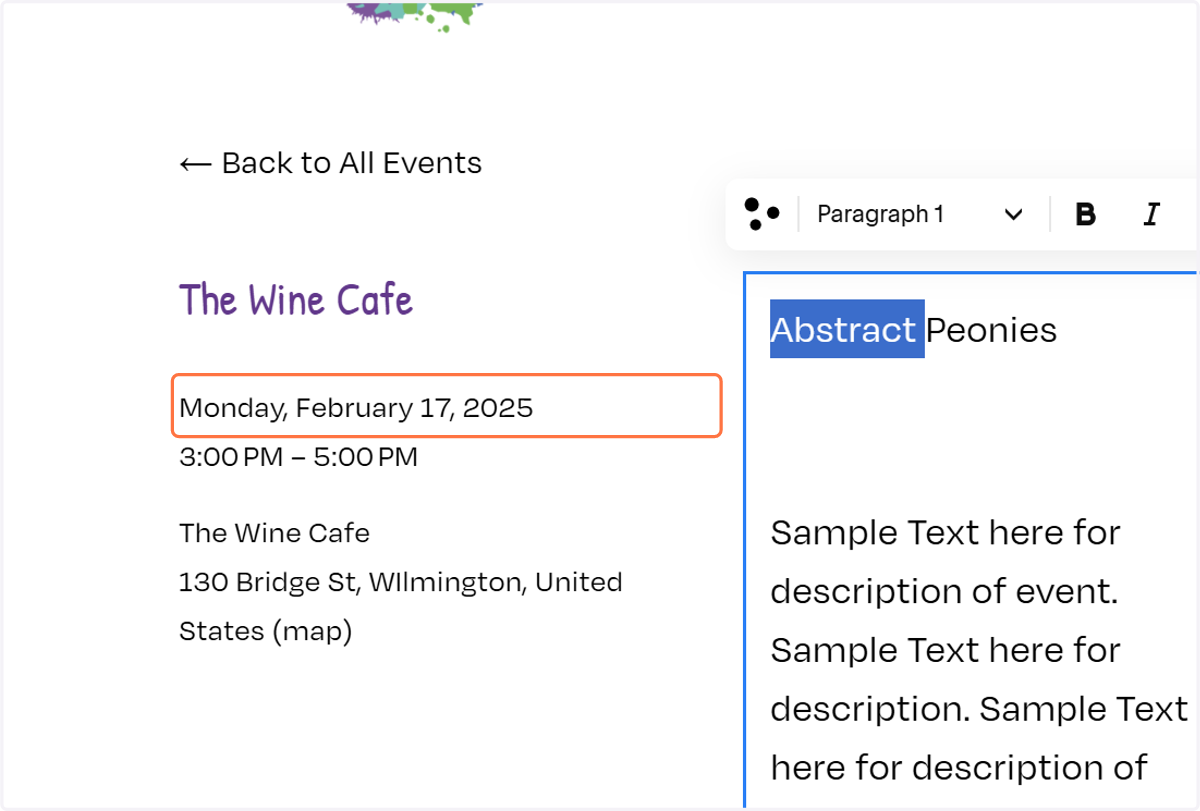1200x811 pixels.
Task: Toggle bold formatting
Action: click(x=1085, y=214)
